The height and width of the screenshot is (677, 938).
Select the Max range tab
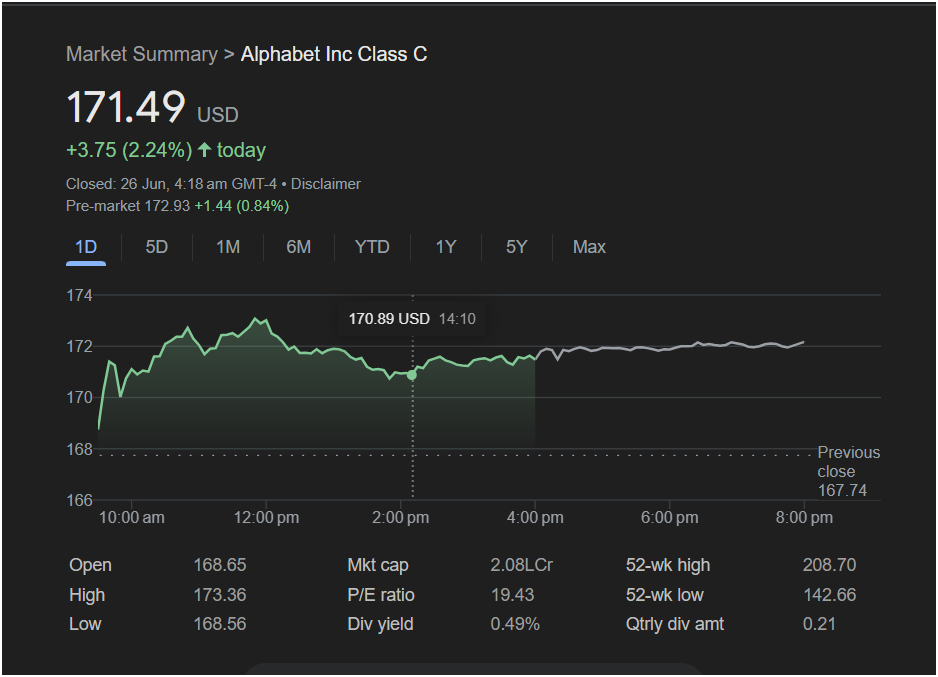[589, 247]
